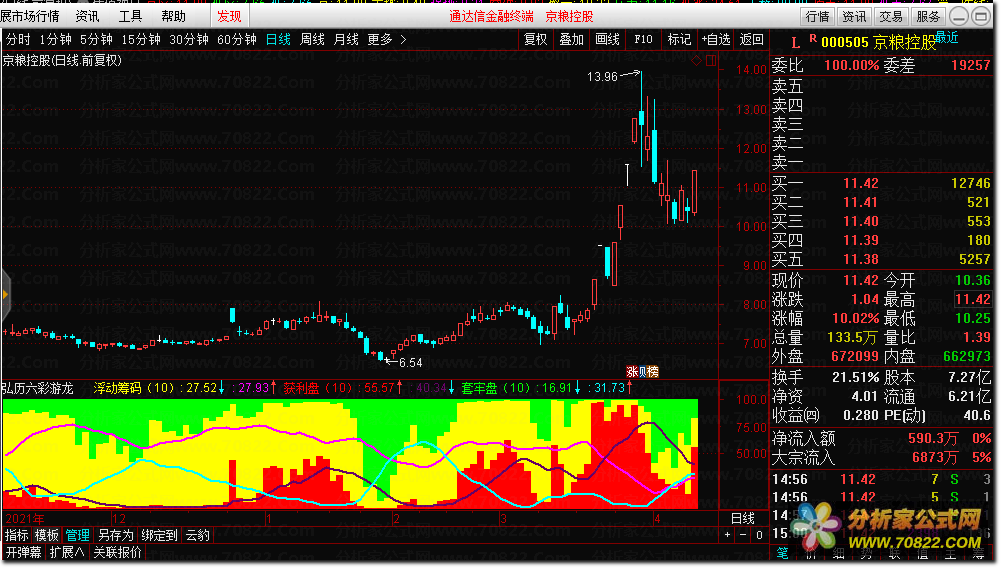The height and width of the screenshot is (568, 1002).
Task: Open the 服务 service button
Action: click(x=928, y=17)
